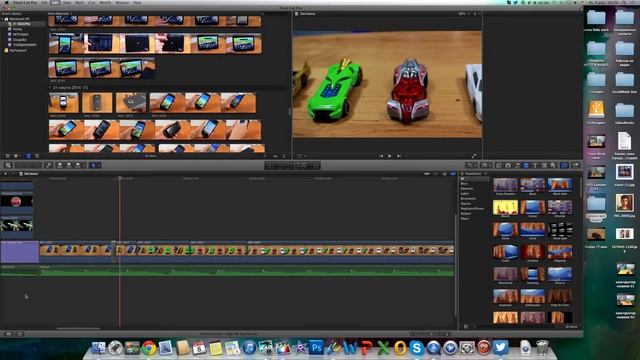Open the Retime speedometer icon
Screen dimensions: 640x360
pos(485,165)
